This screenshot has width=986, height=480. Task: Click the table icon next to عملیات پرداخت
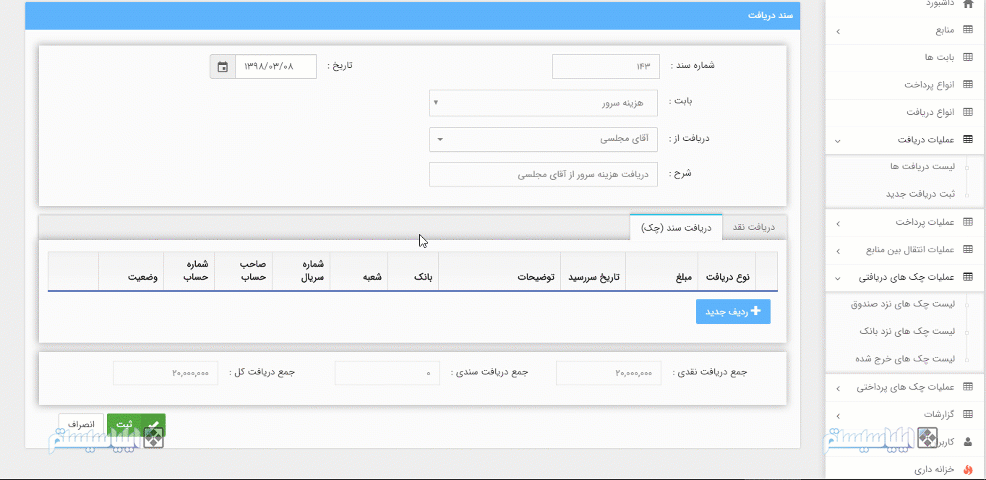[x=968, y=222]
